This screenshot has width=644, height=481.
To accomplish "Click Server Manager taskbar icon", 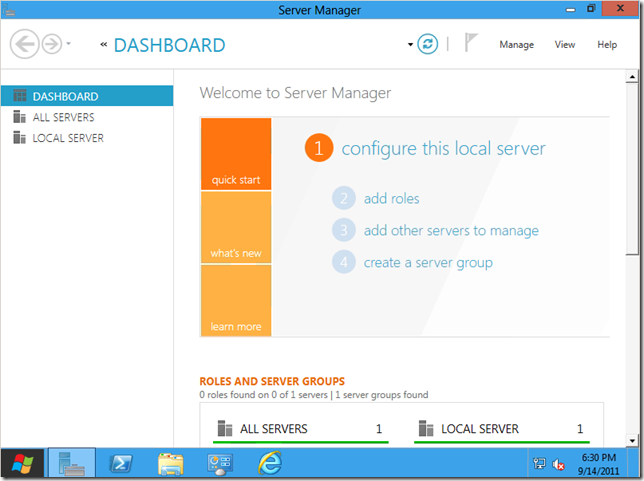I will point(72,463).
